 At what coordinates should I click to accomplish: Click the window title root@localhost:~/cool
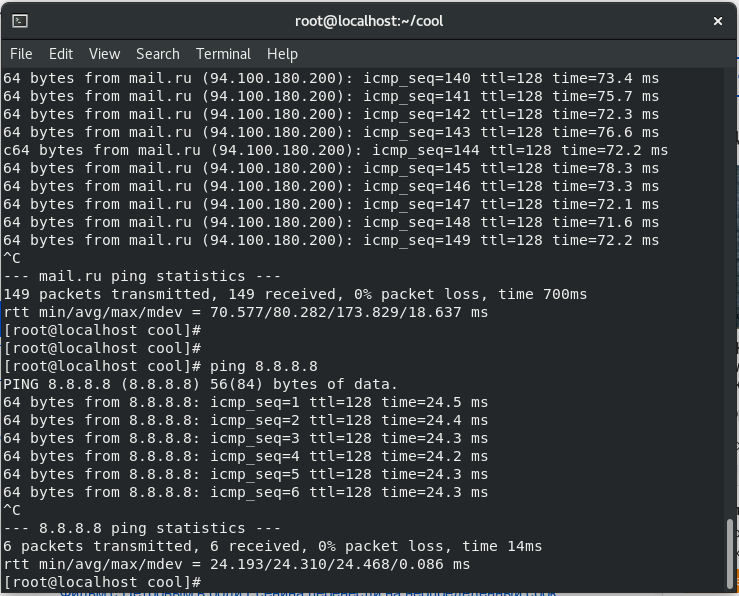369,21
